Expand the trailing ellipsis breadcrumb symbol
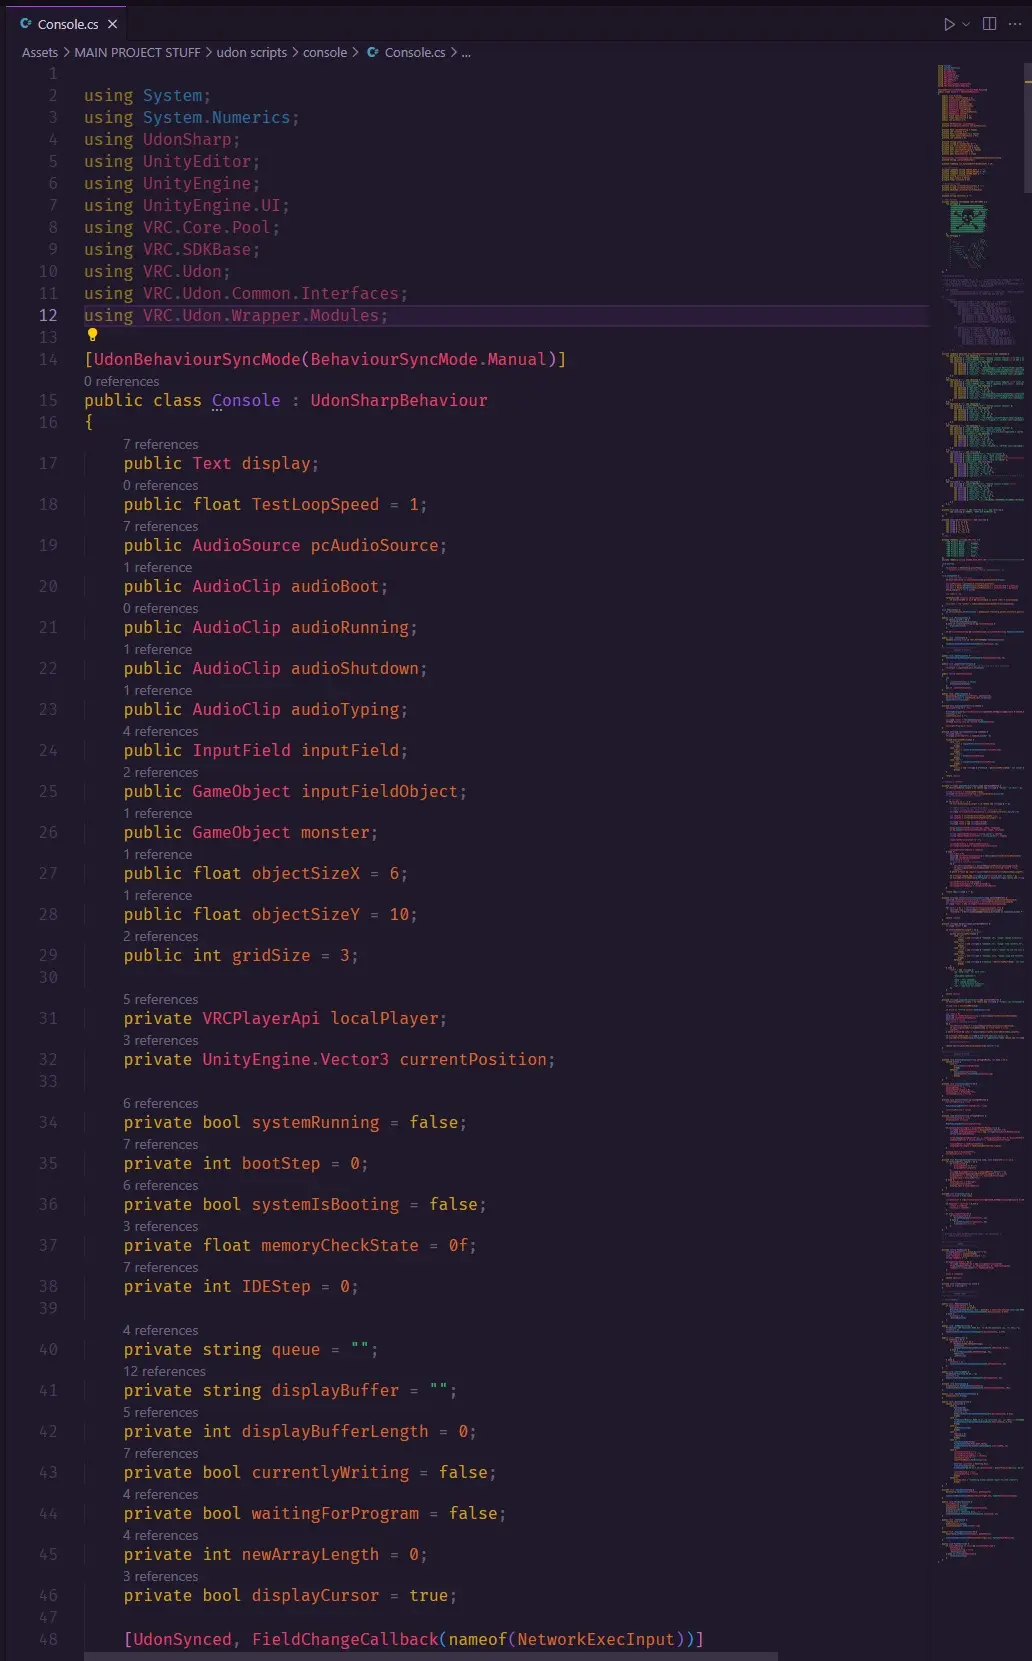 coord(466,53)
